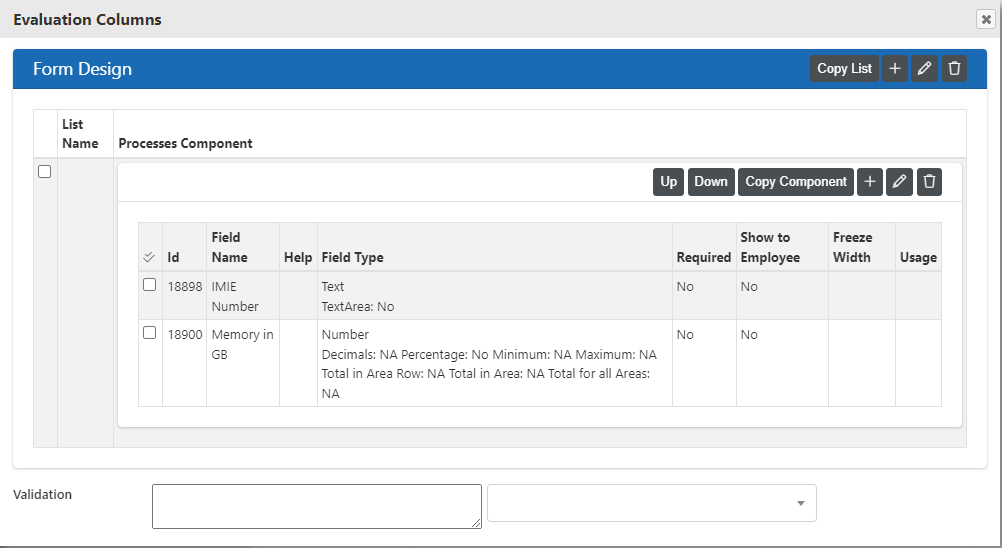This screenshot has height=548, width=1002.
Task: Add a new field with component plus icon
Action: [870, 181]
